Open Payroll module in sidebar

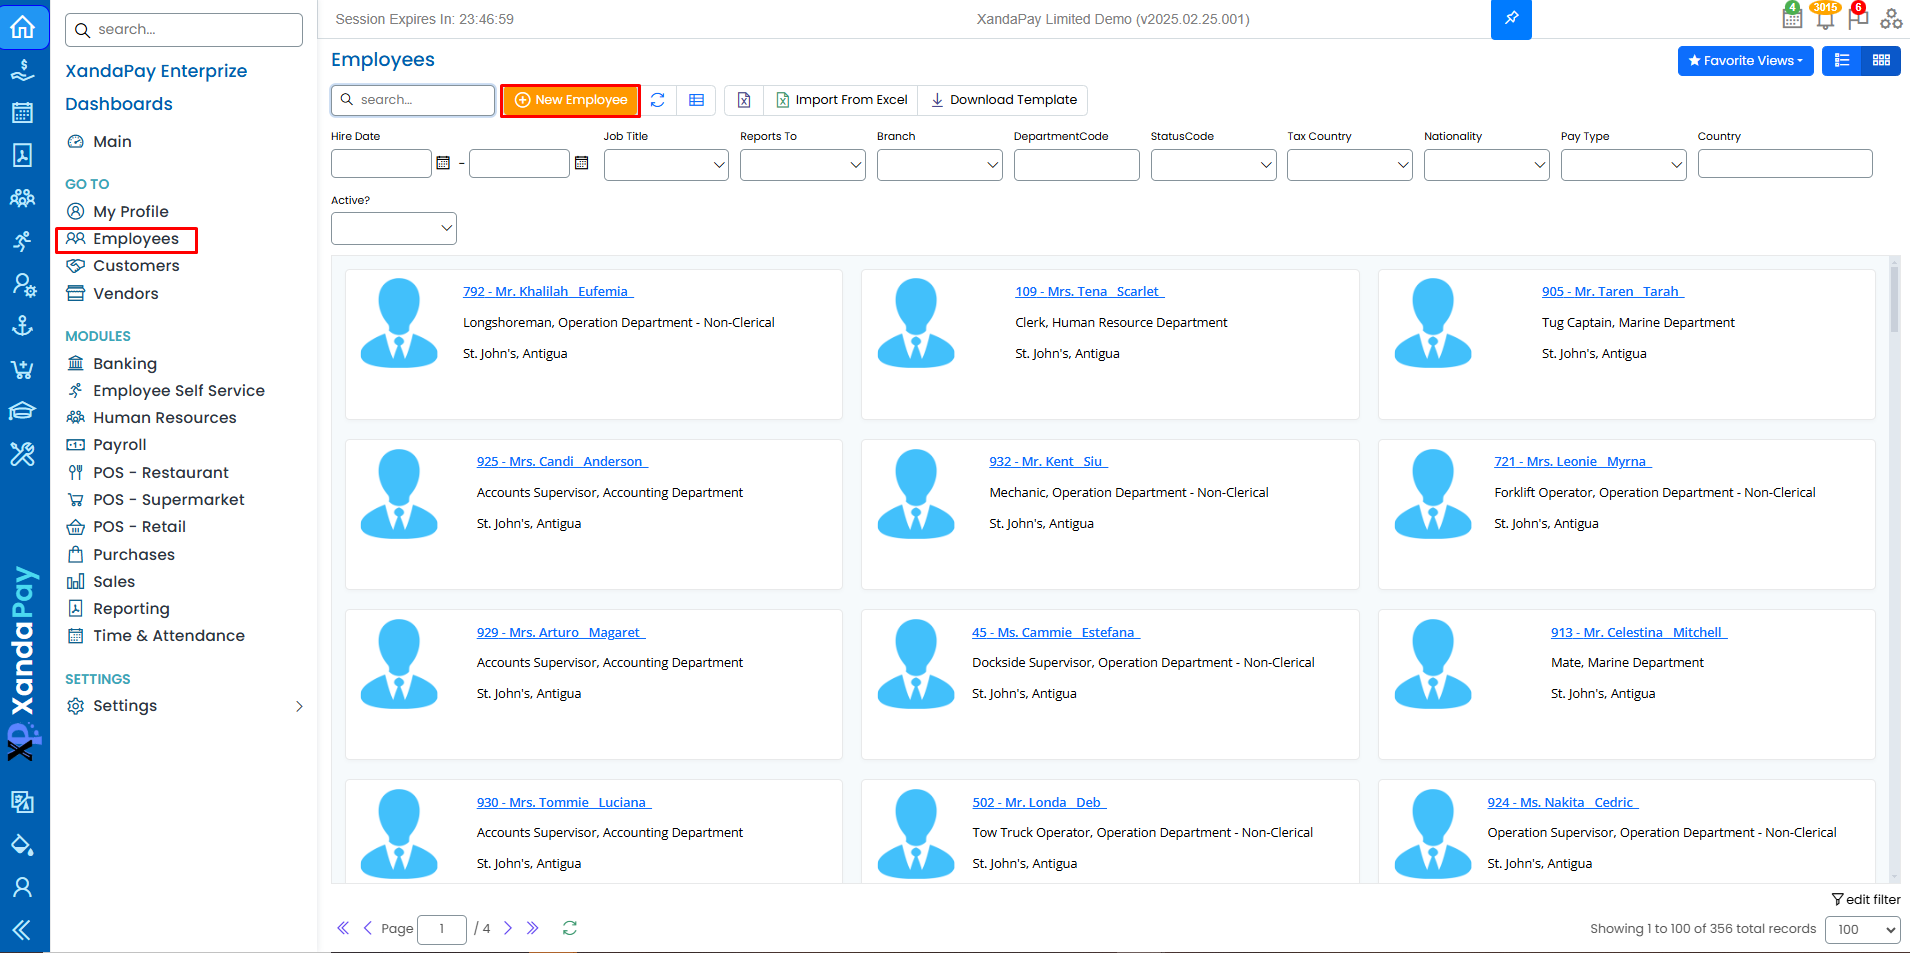(x=120, y=445)
